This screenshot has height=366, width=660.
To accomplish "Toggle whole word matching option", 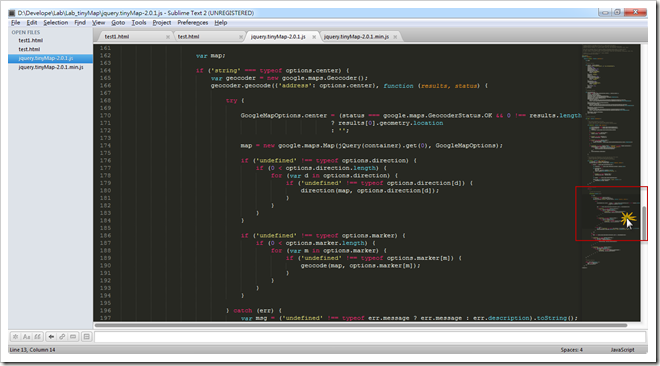I will click(x=37, y=337).
